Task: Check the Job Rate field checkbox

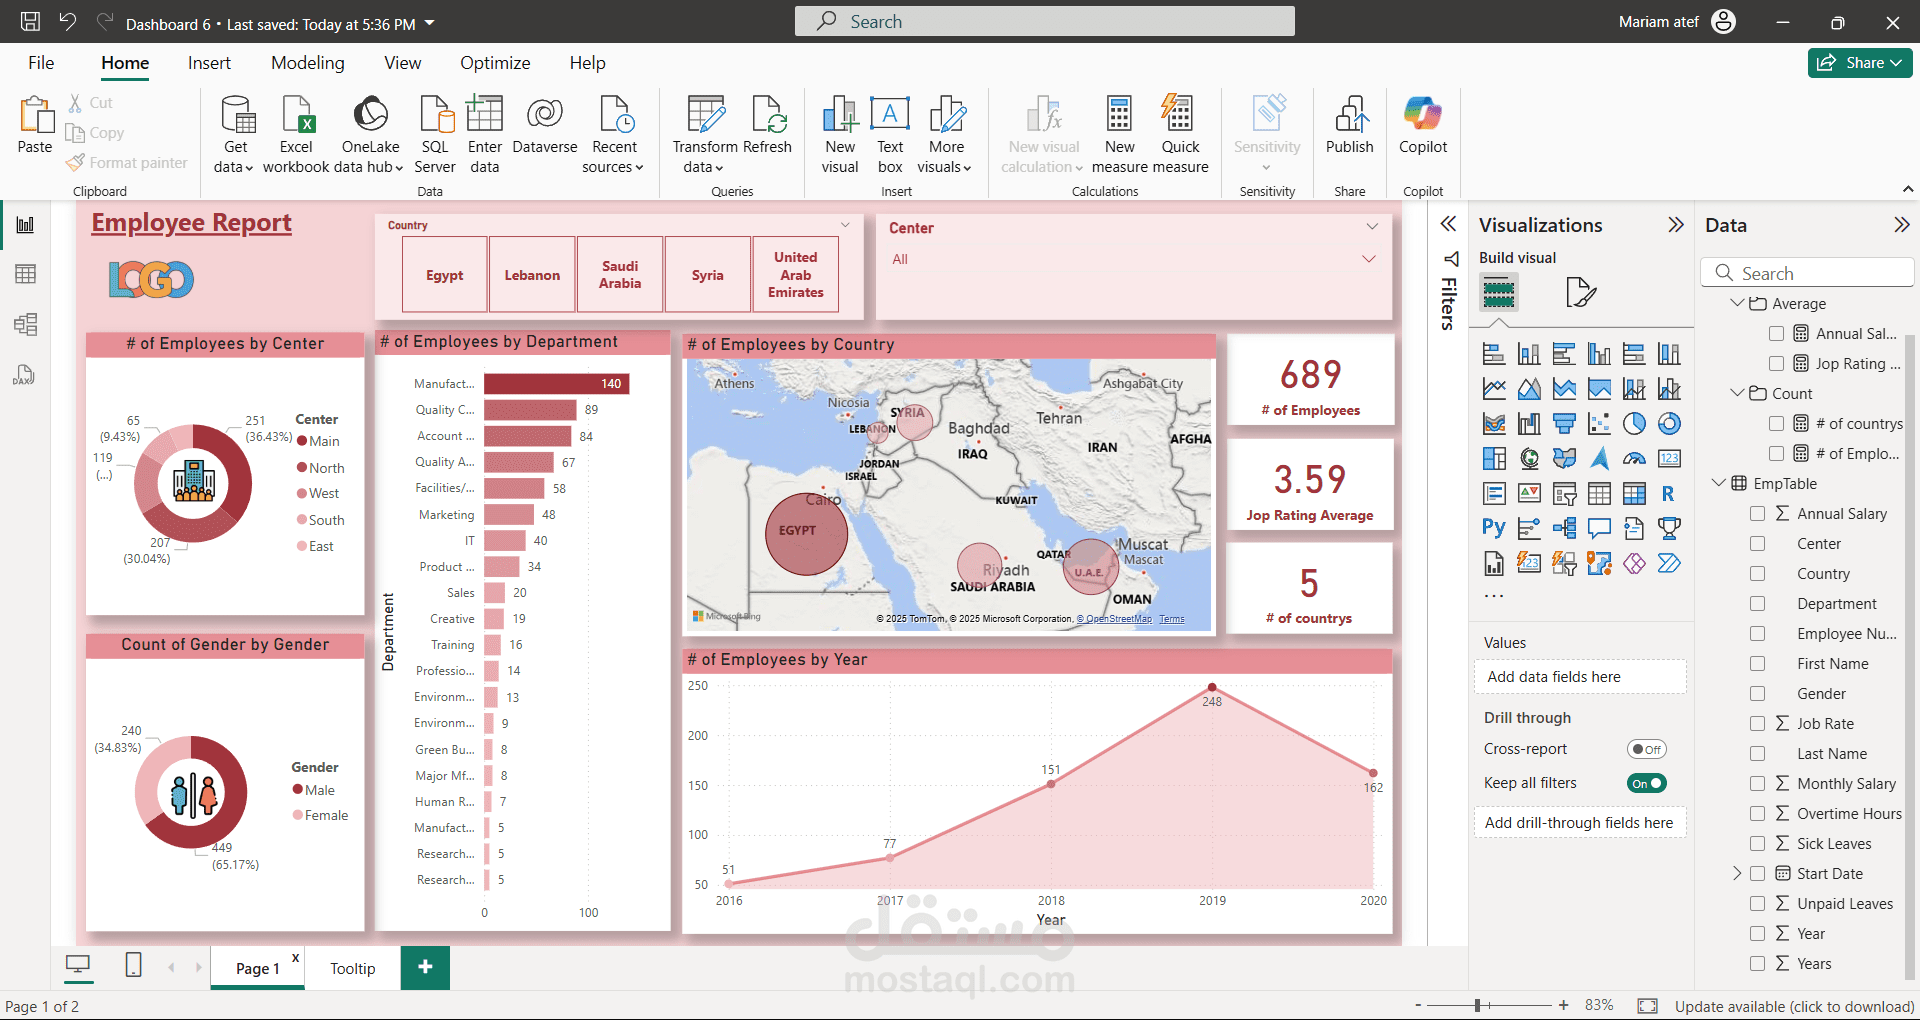Action: coord(1757,724)
